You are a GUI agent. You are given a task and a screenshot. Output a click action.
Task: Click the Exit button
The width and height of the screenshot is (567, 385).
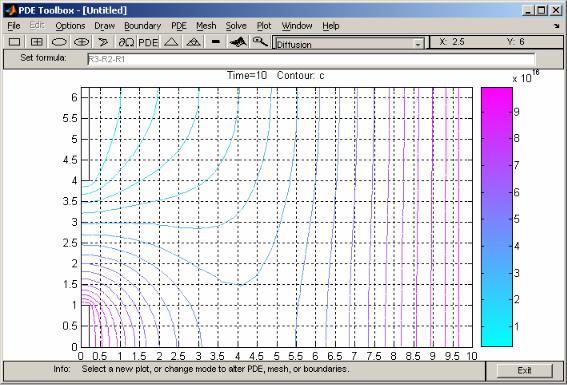click(524, 371)
